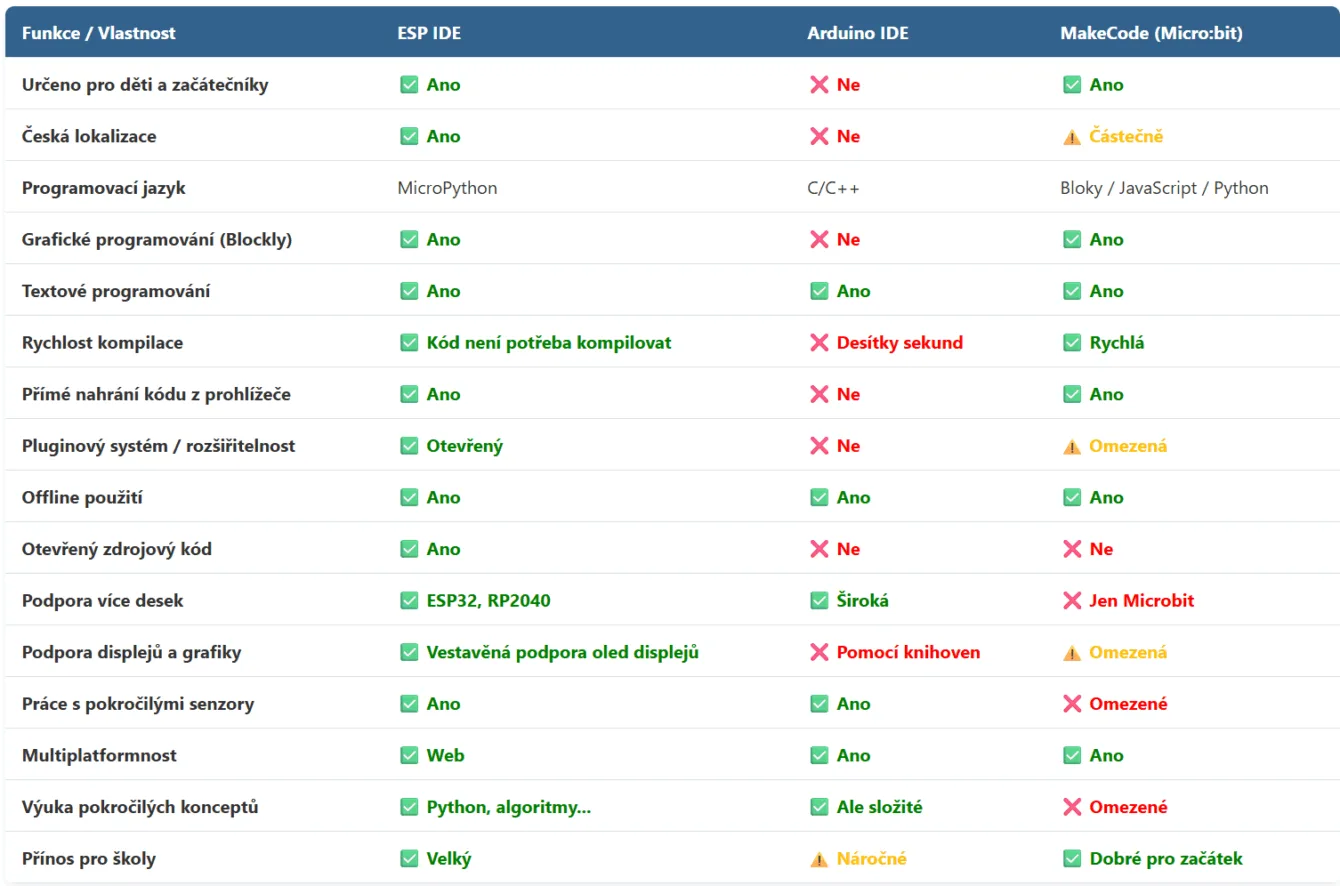Click text "Web" in Multiplatformnost row

[x=446, y=755]
